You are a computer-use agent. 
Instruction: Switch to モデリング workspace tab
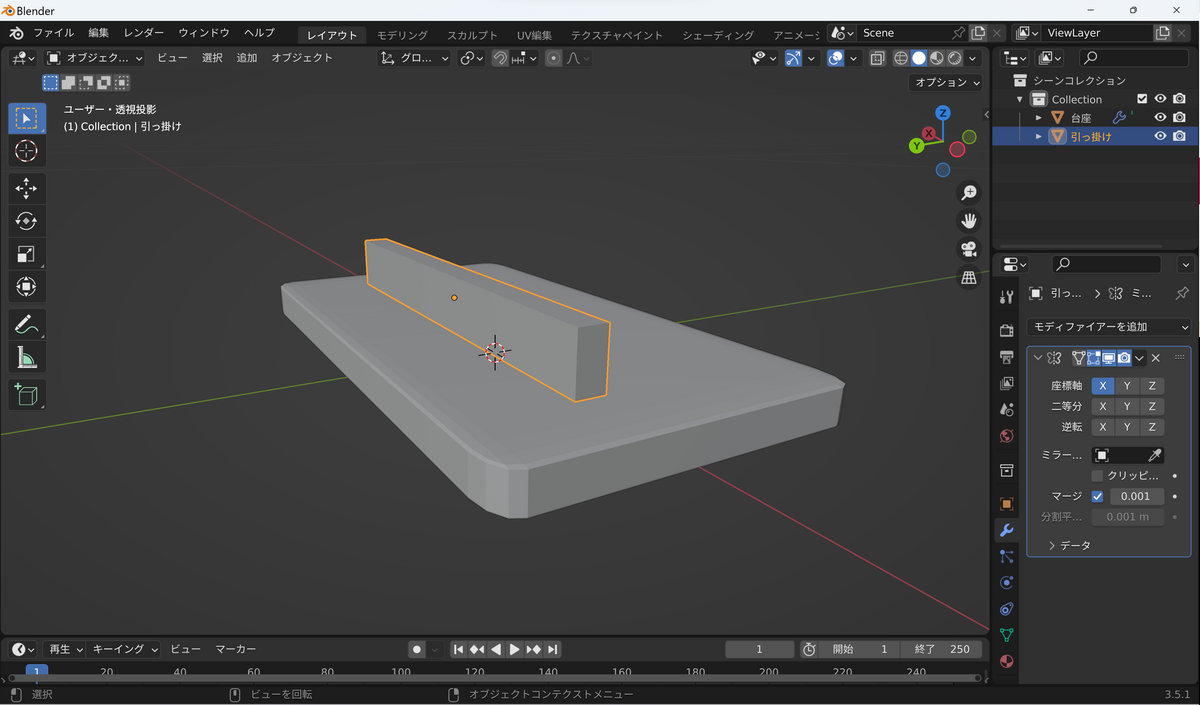pos(402,35)
